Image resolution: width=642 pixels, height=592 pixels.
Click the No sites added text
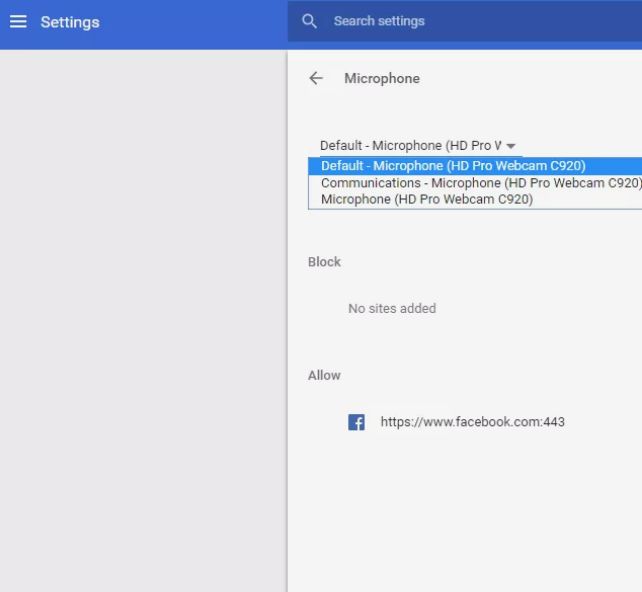(392, 308)
